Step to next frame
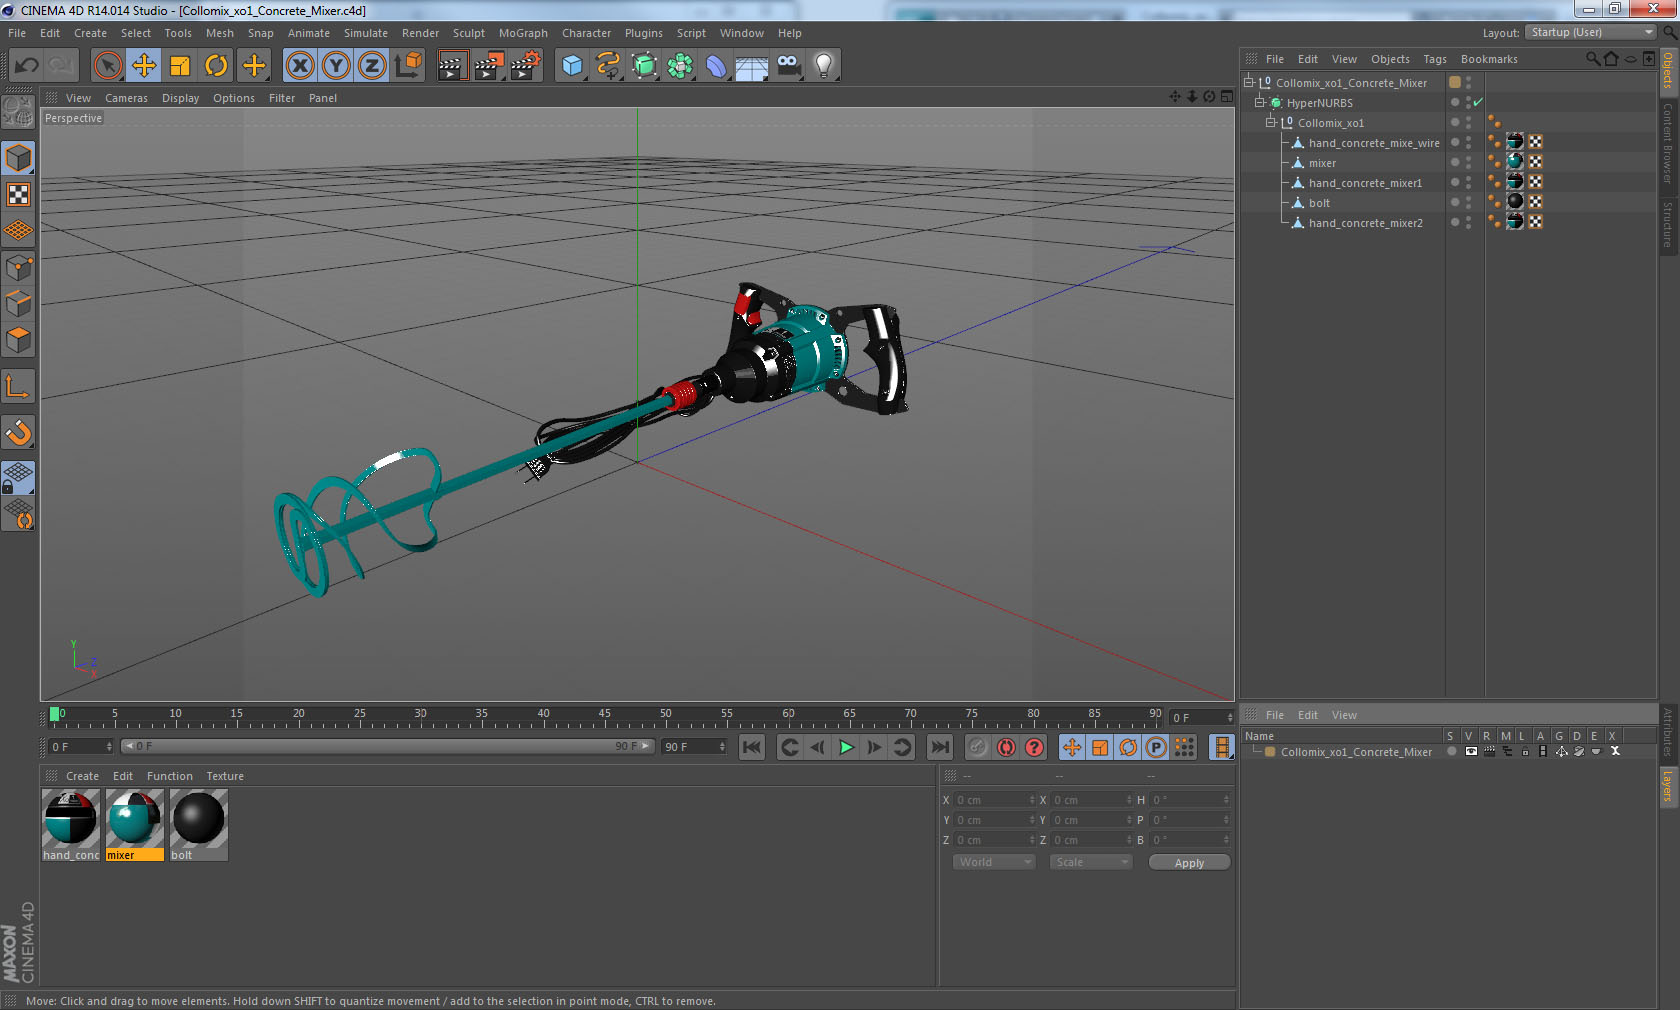Image resolution: width=1680 pixels, height=1010 pixels. point(874,747)
